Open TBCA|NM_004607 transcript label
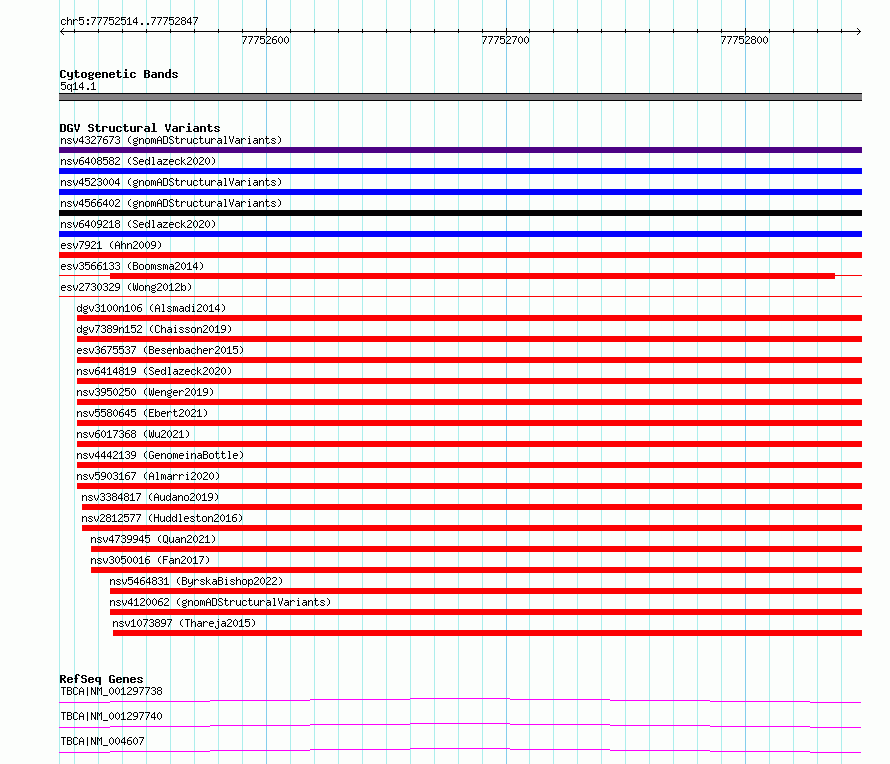890x764 pixels. 102,741
